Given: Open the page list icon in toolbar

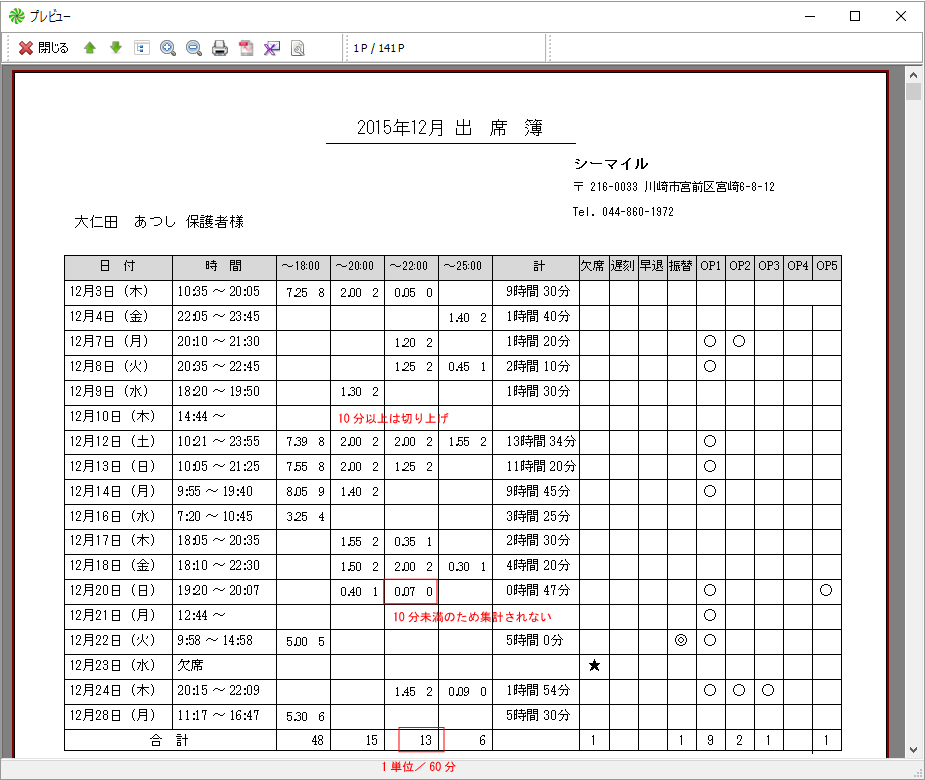Looking at the screenshot, I should pyautogui.click(x=142, y=48).
